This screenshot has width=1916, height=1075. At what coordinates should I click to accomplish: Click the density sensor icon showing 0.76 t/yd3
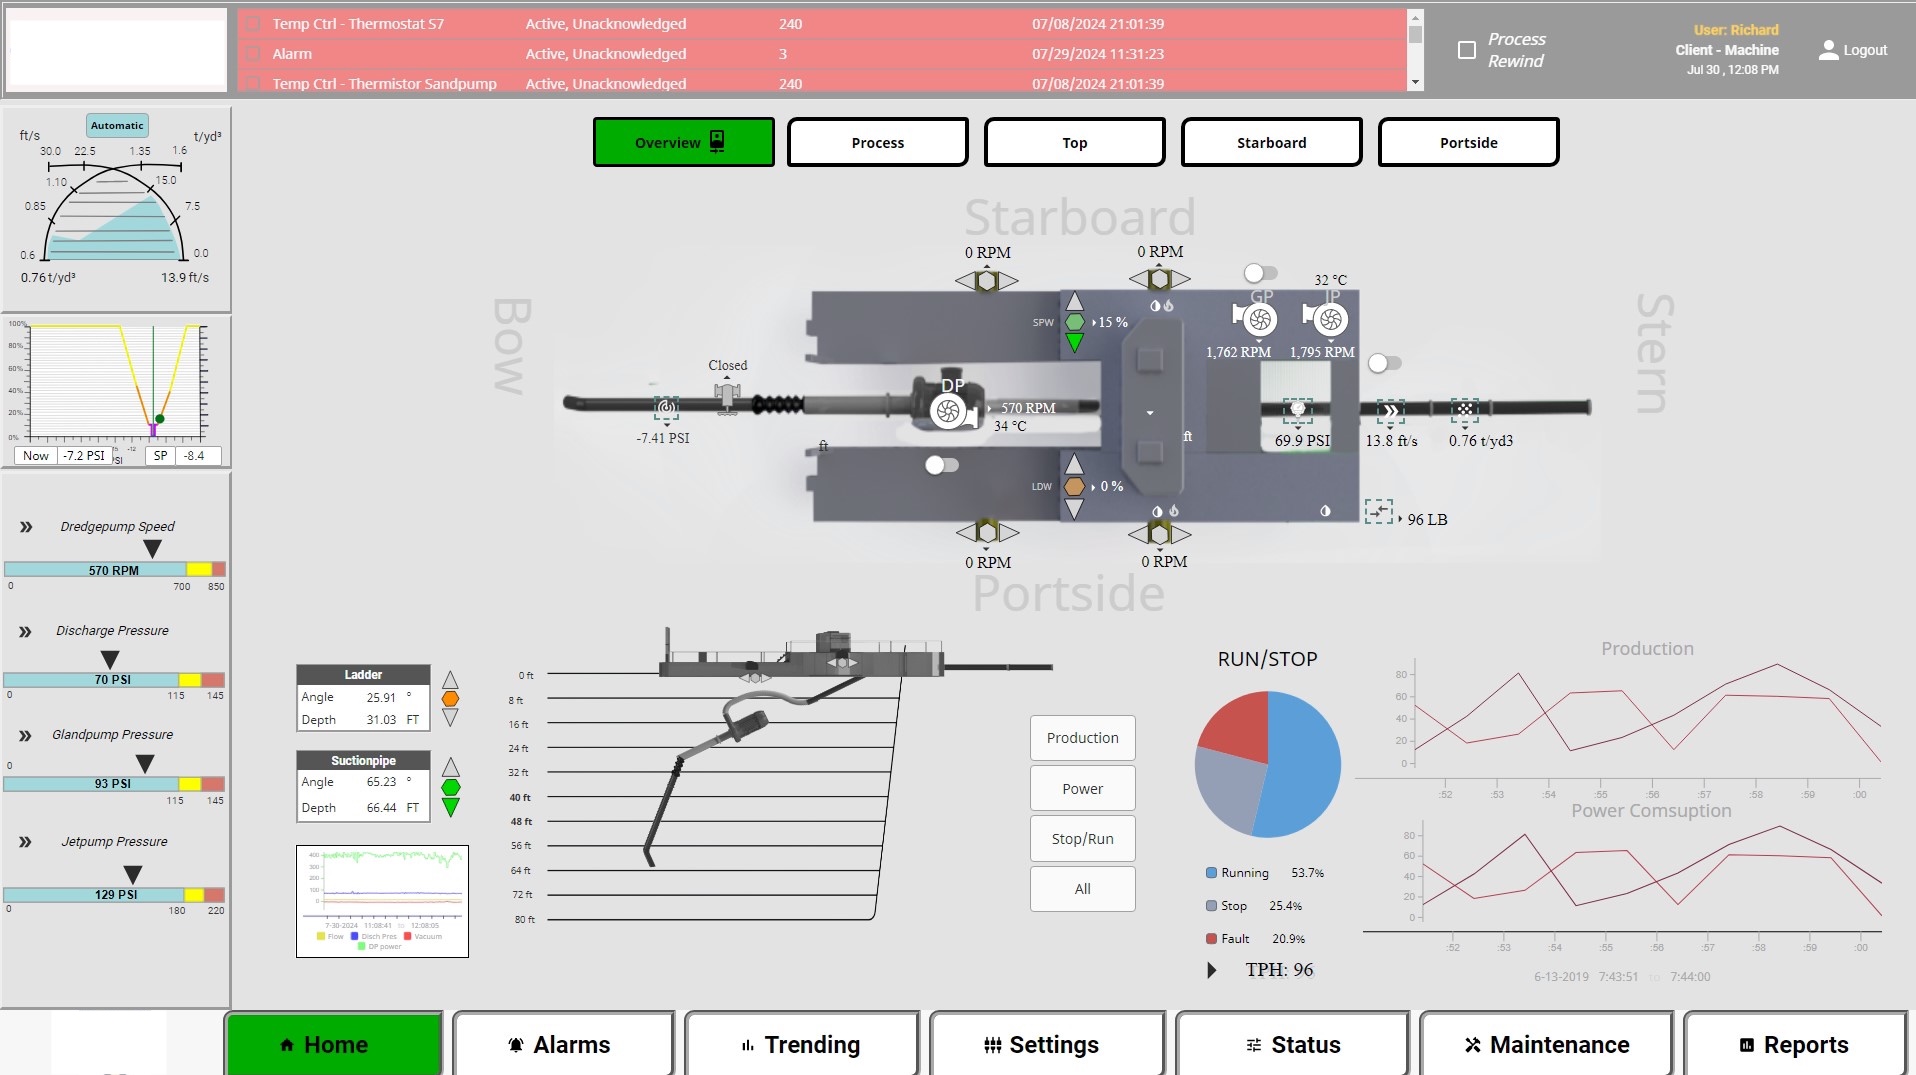[x=1464, y=409]
